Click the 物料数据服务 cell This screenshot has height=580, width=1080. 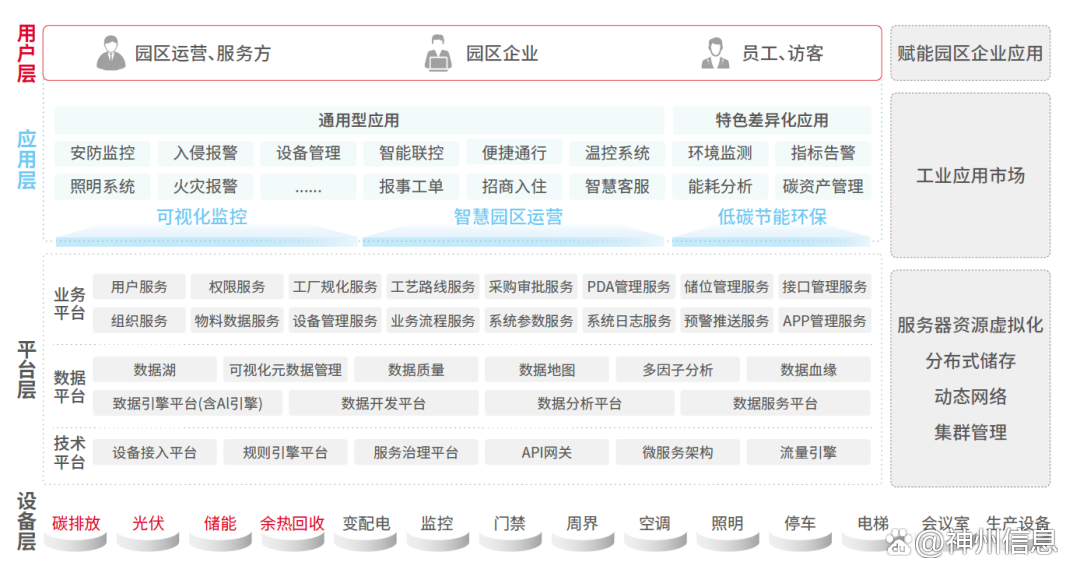(x=237, y=320)
